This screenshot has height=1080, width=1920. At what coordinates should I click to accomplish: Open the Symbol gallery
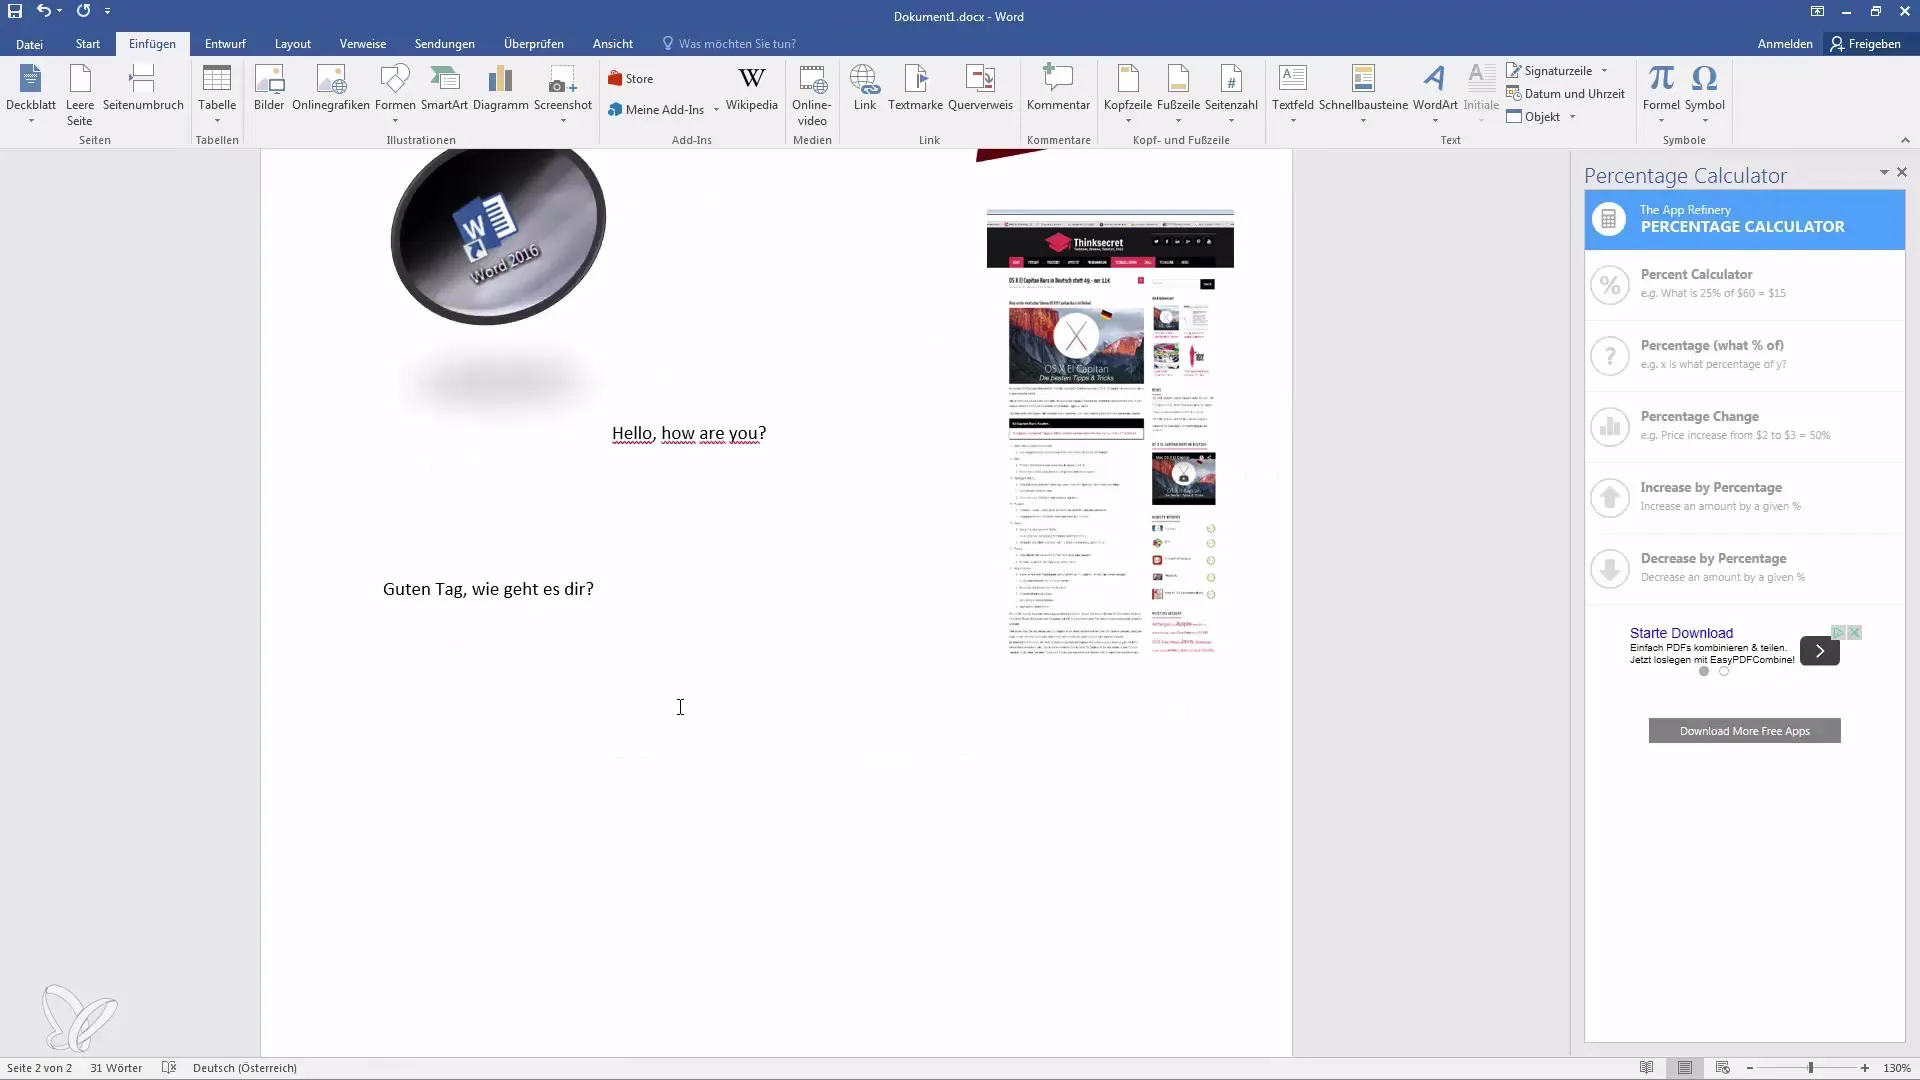(x=1704, y=94)
